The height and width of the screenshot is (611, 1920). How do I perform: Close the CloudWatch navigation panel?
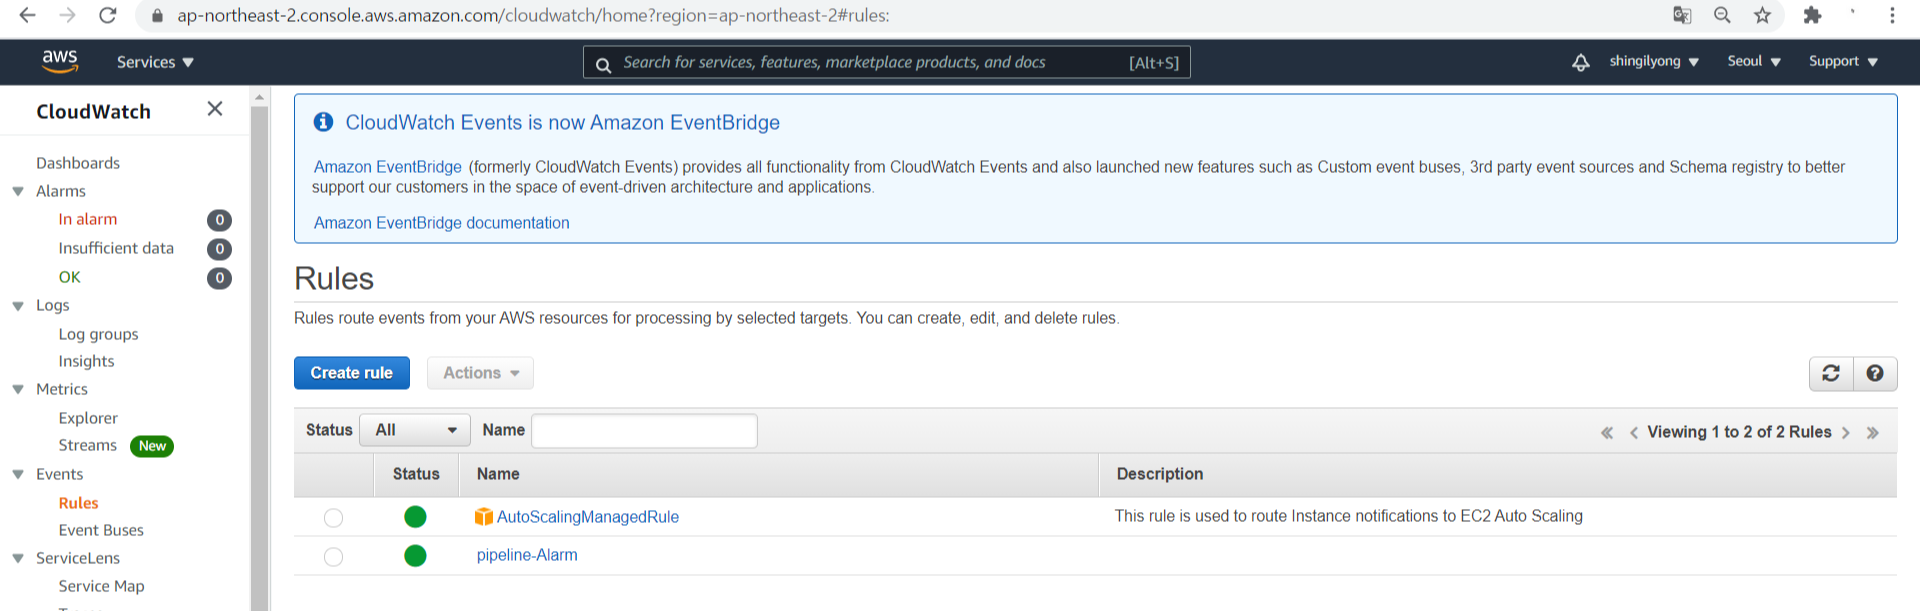click(x=215, y=109)
